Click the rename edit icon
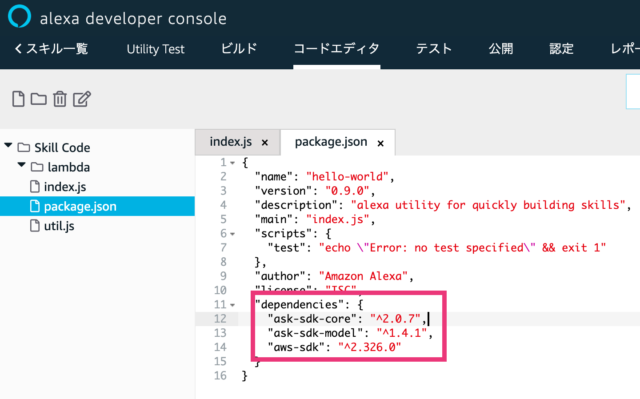 coord(82,99)
